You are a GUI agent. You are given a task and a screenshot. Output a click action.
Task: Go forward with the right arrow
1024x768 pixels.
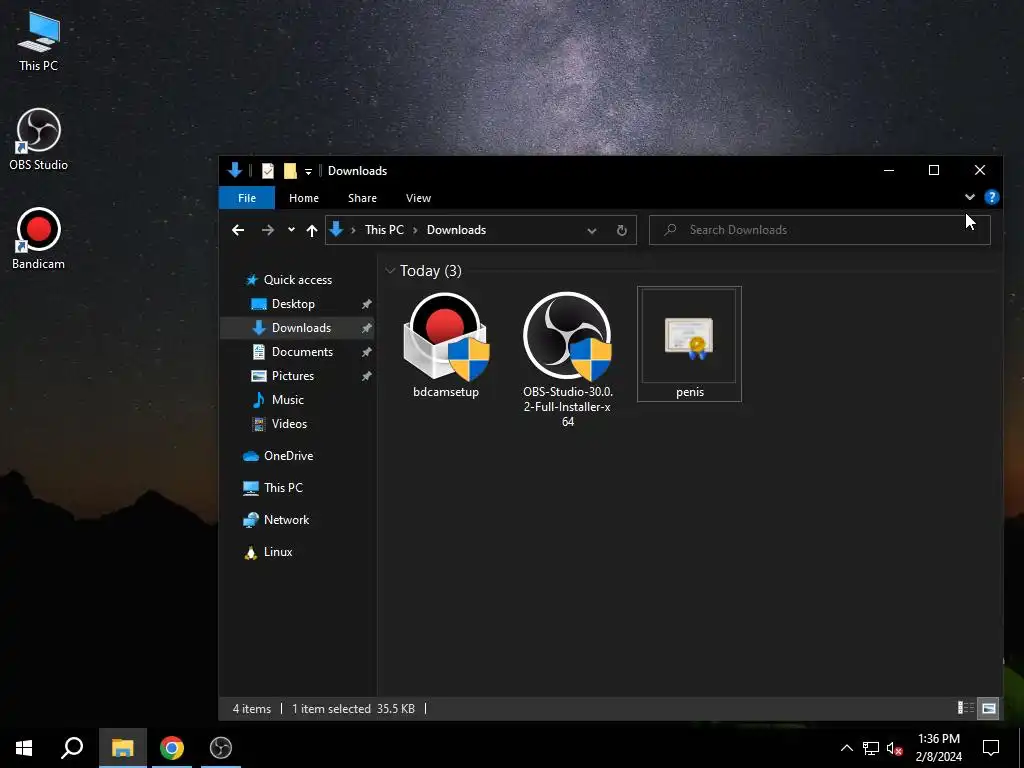point(268,230)
